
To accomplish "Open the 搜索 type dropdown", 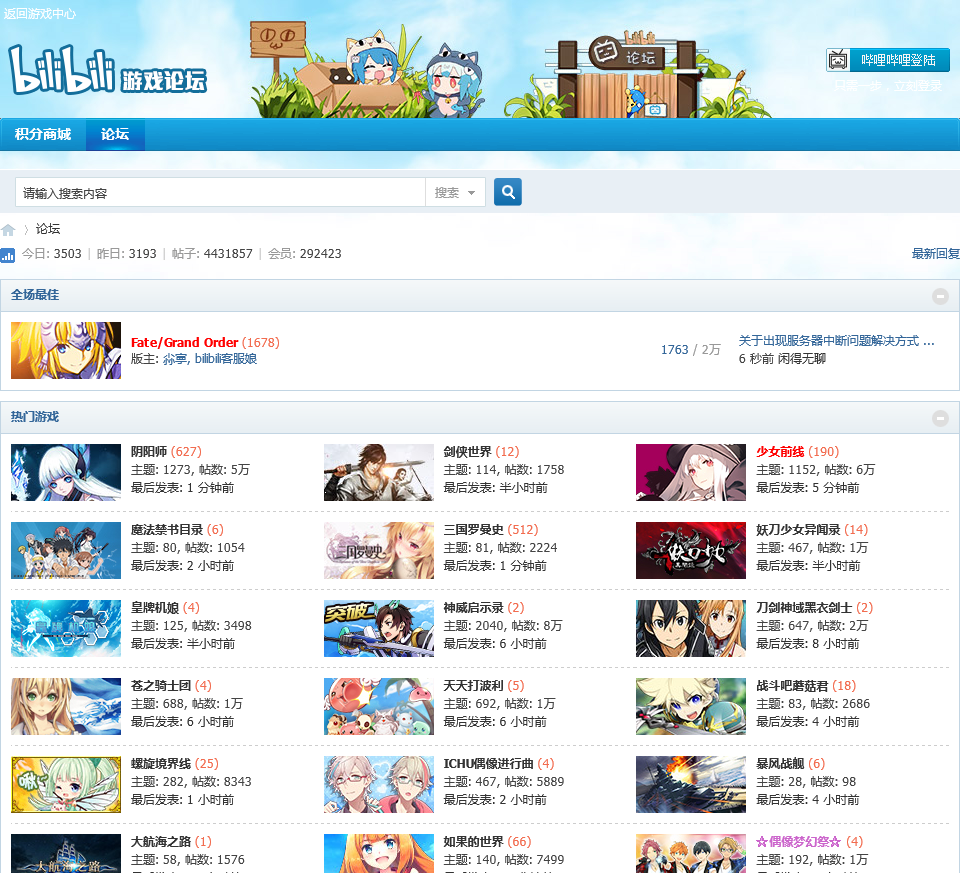I will click(x=455, y=193).
